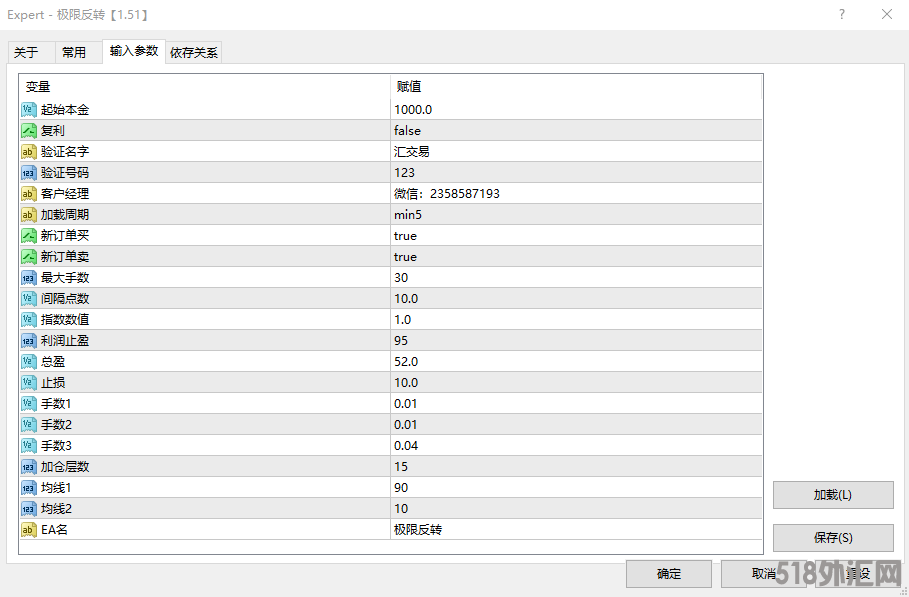
Task: Click the boolean icon beside 新订单买
Action: (x=29, y=235)
